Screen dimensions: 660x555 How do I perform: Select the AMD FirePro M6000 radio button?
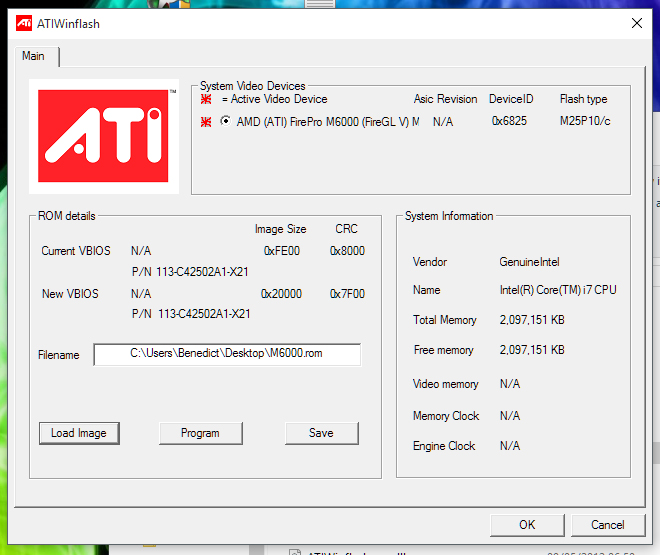226,122
